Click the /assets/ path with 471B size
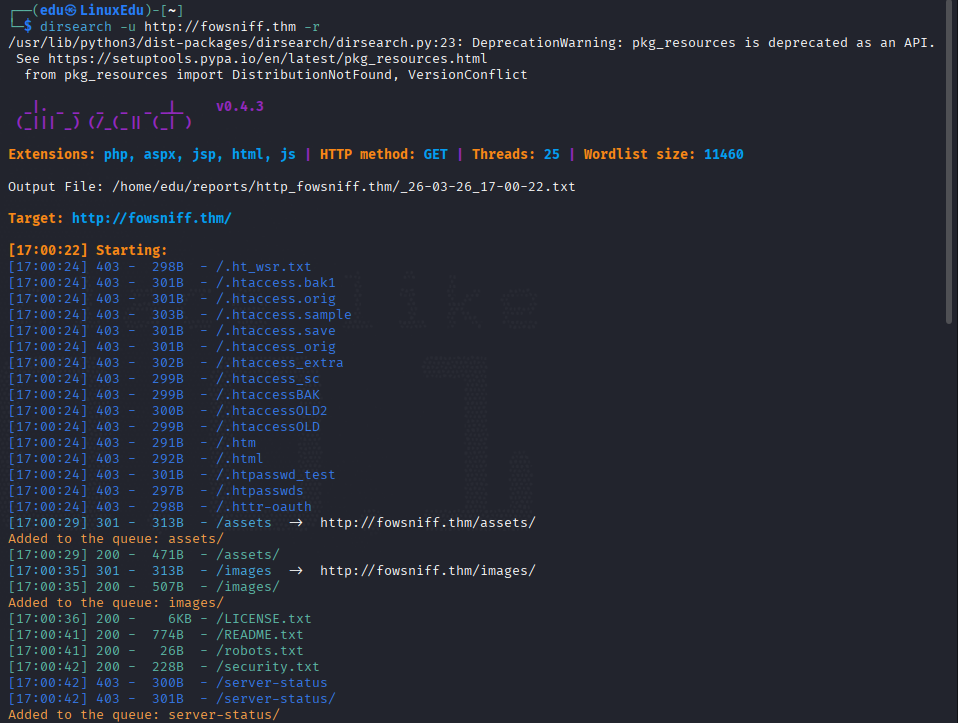This screenshot has height=723, width=958. click(247, 554)
